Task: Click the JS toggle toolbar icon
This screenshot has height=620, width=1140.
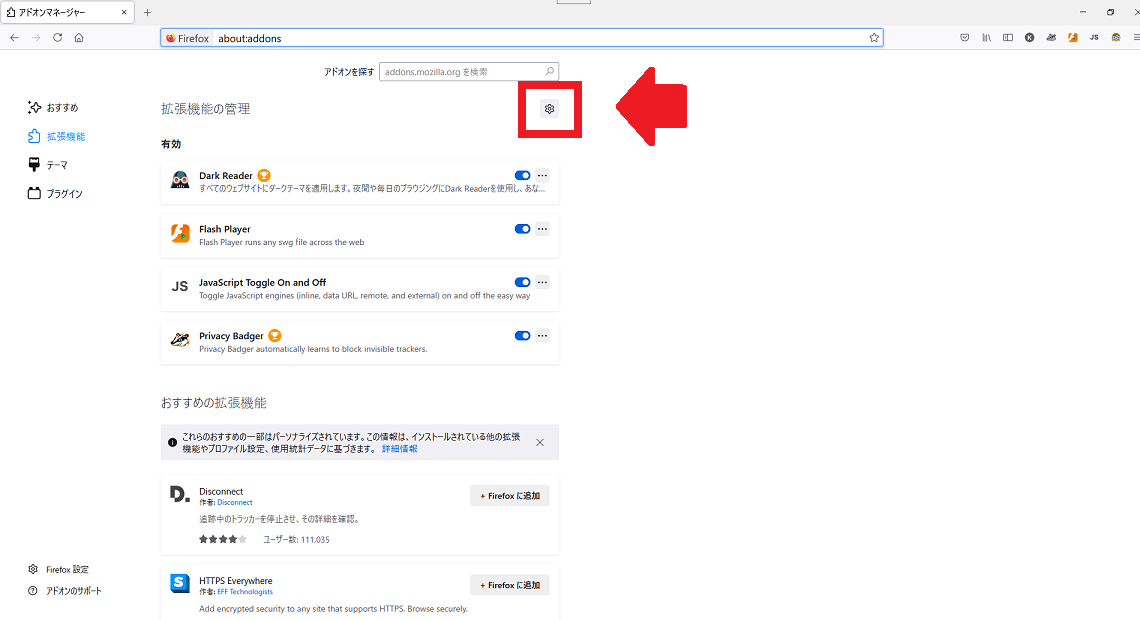Action: [1094, 37]
